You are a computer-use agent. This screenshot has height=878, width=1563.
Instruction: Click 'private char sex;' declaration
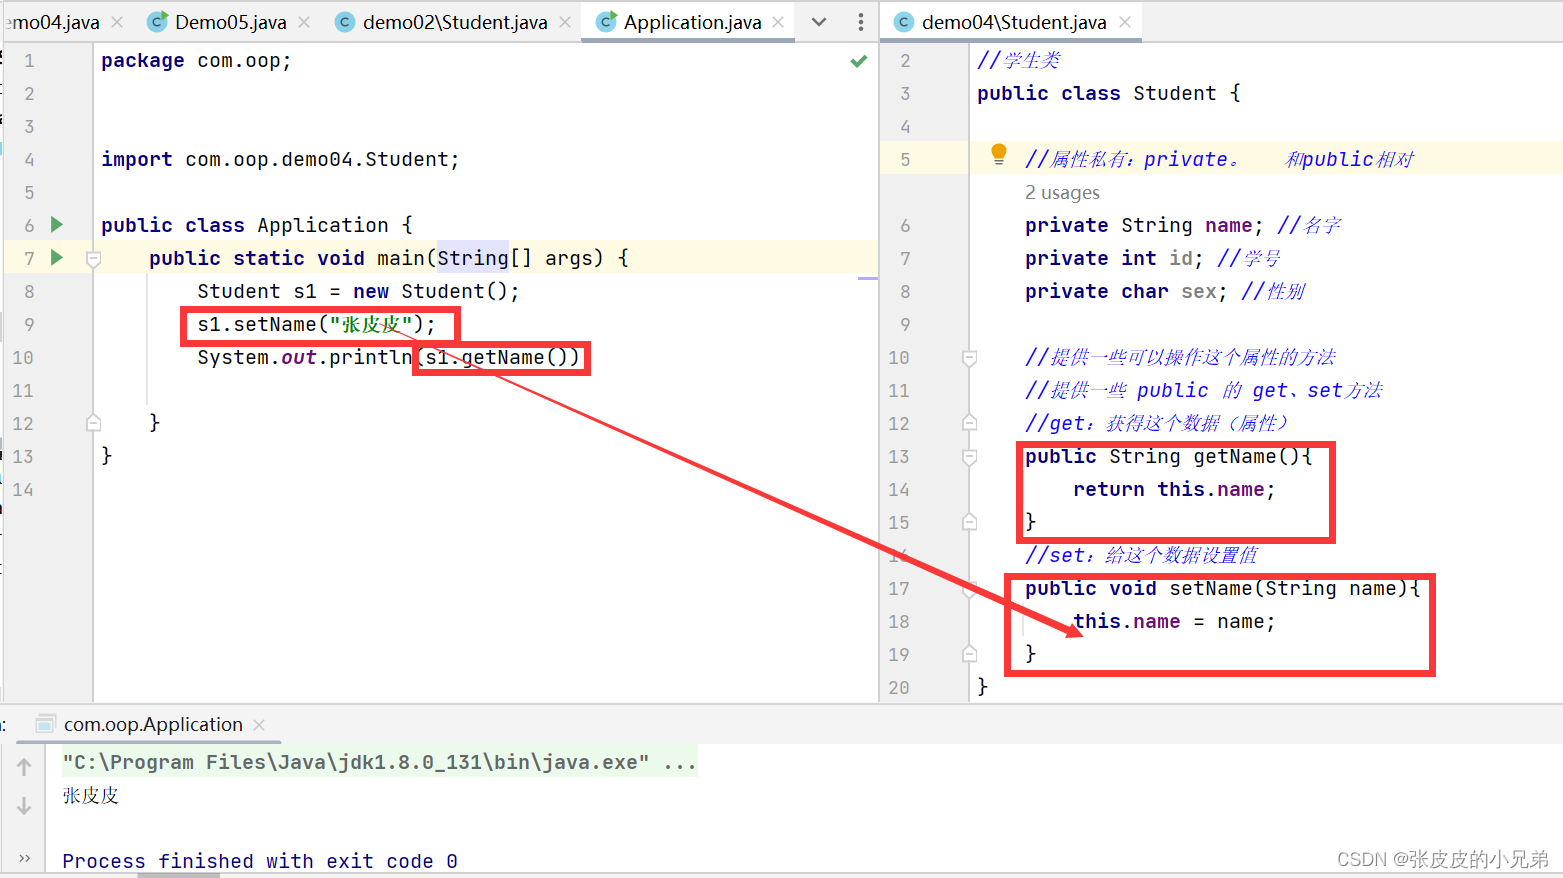1126,291
